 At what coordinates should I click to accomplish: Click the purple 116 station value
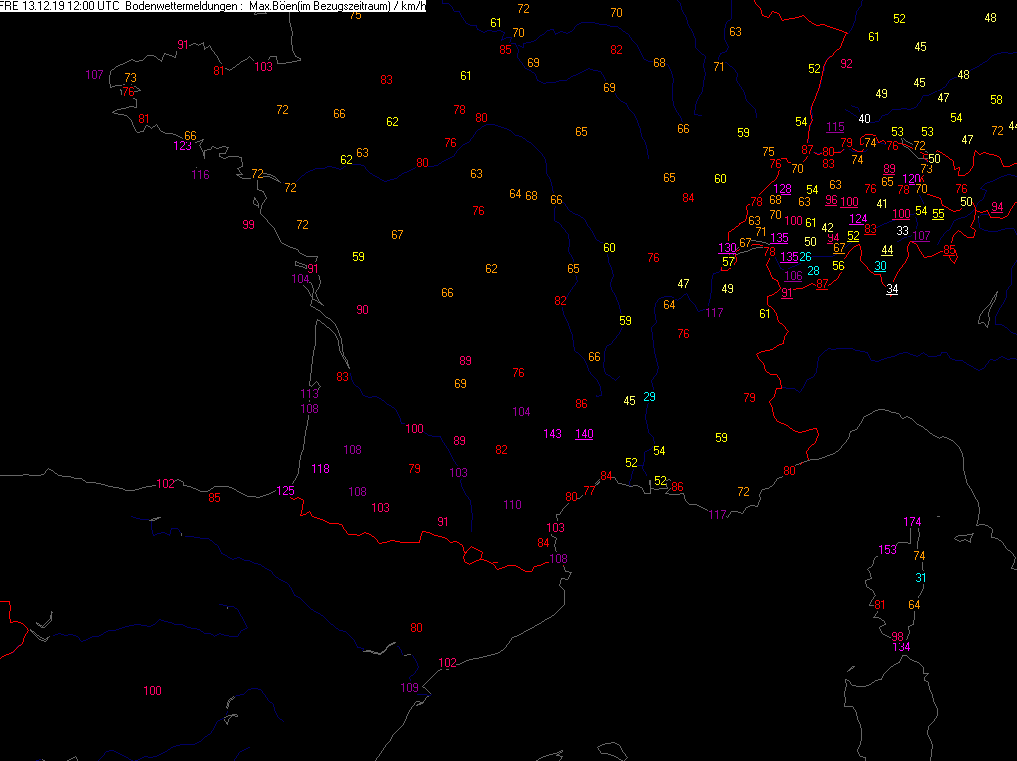(200, 176)
